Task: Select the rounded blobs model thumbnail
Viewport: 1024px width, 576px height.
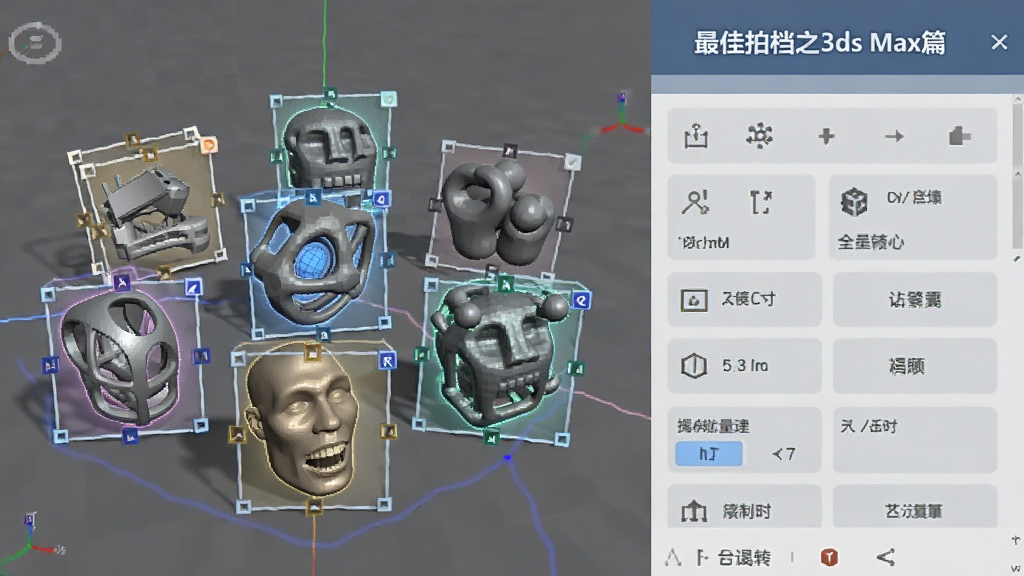Action: coord(500,212)
